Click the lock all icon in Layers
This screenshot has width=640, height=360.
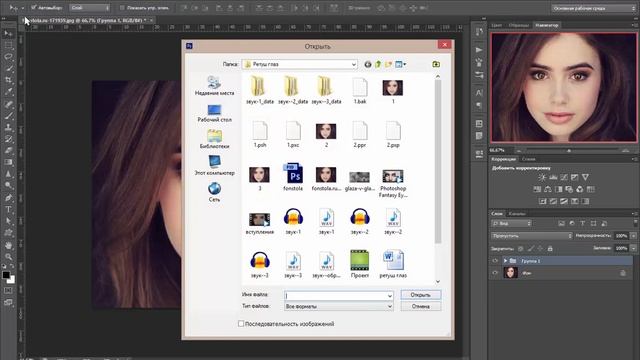pos(550,248)
